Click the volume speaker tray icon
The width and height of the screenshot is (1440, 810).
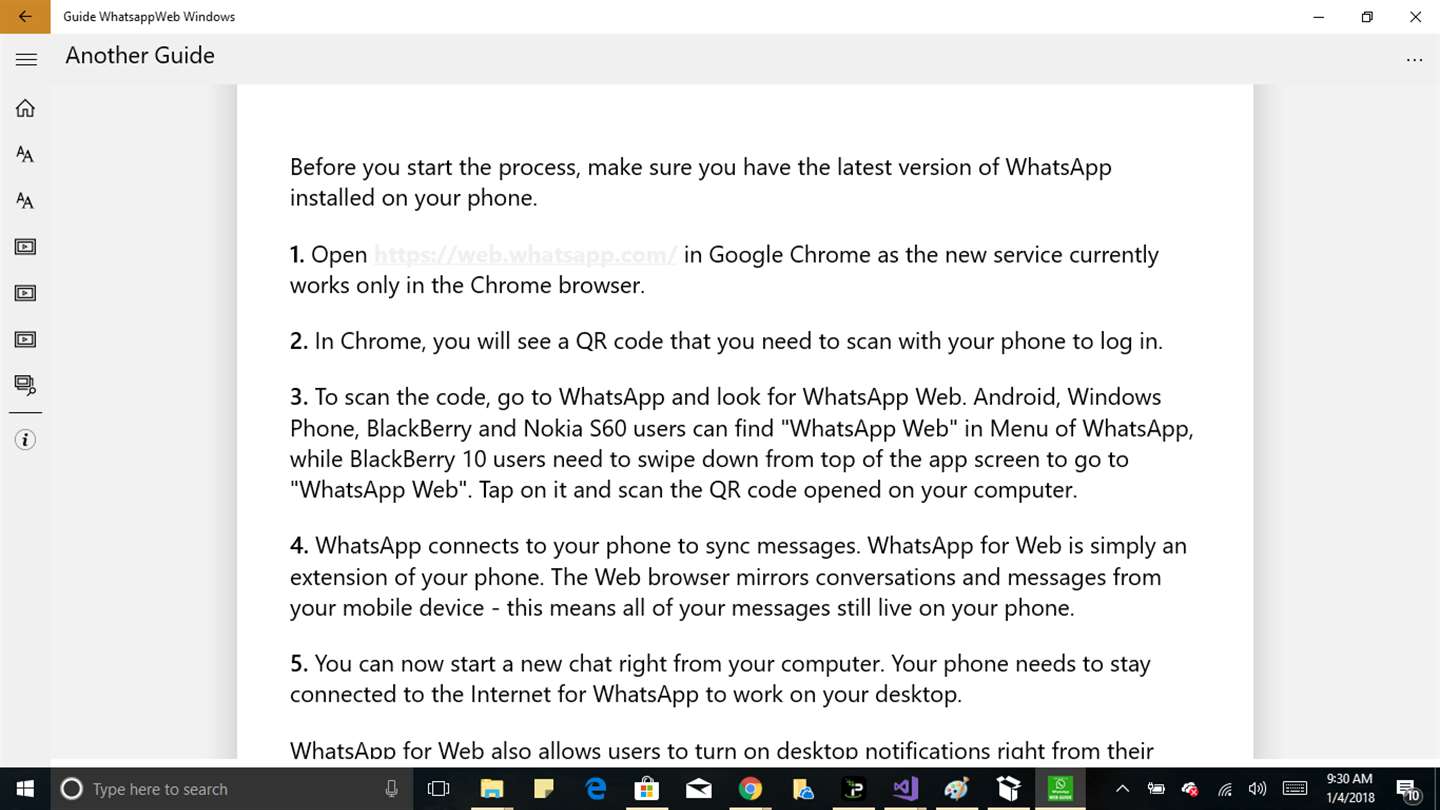(1258, 789)
